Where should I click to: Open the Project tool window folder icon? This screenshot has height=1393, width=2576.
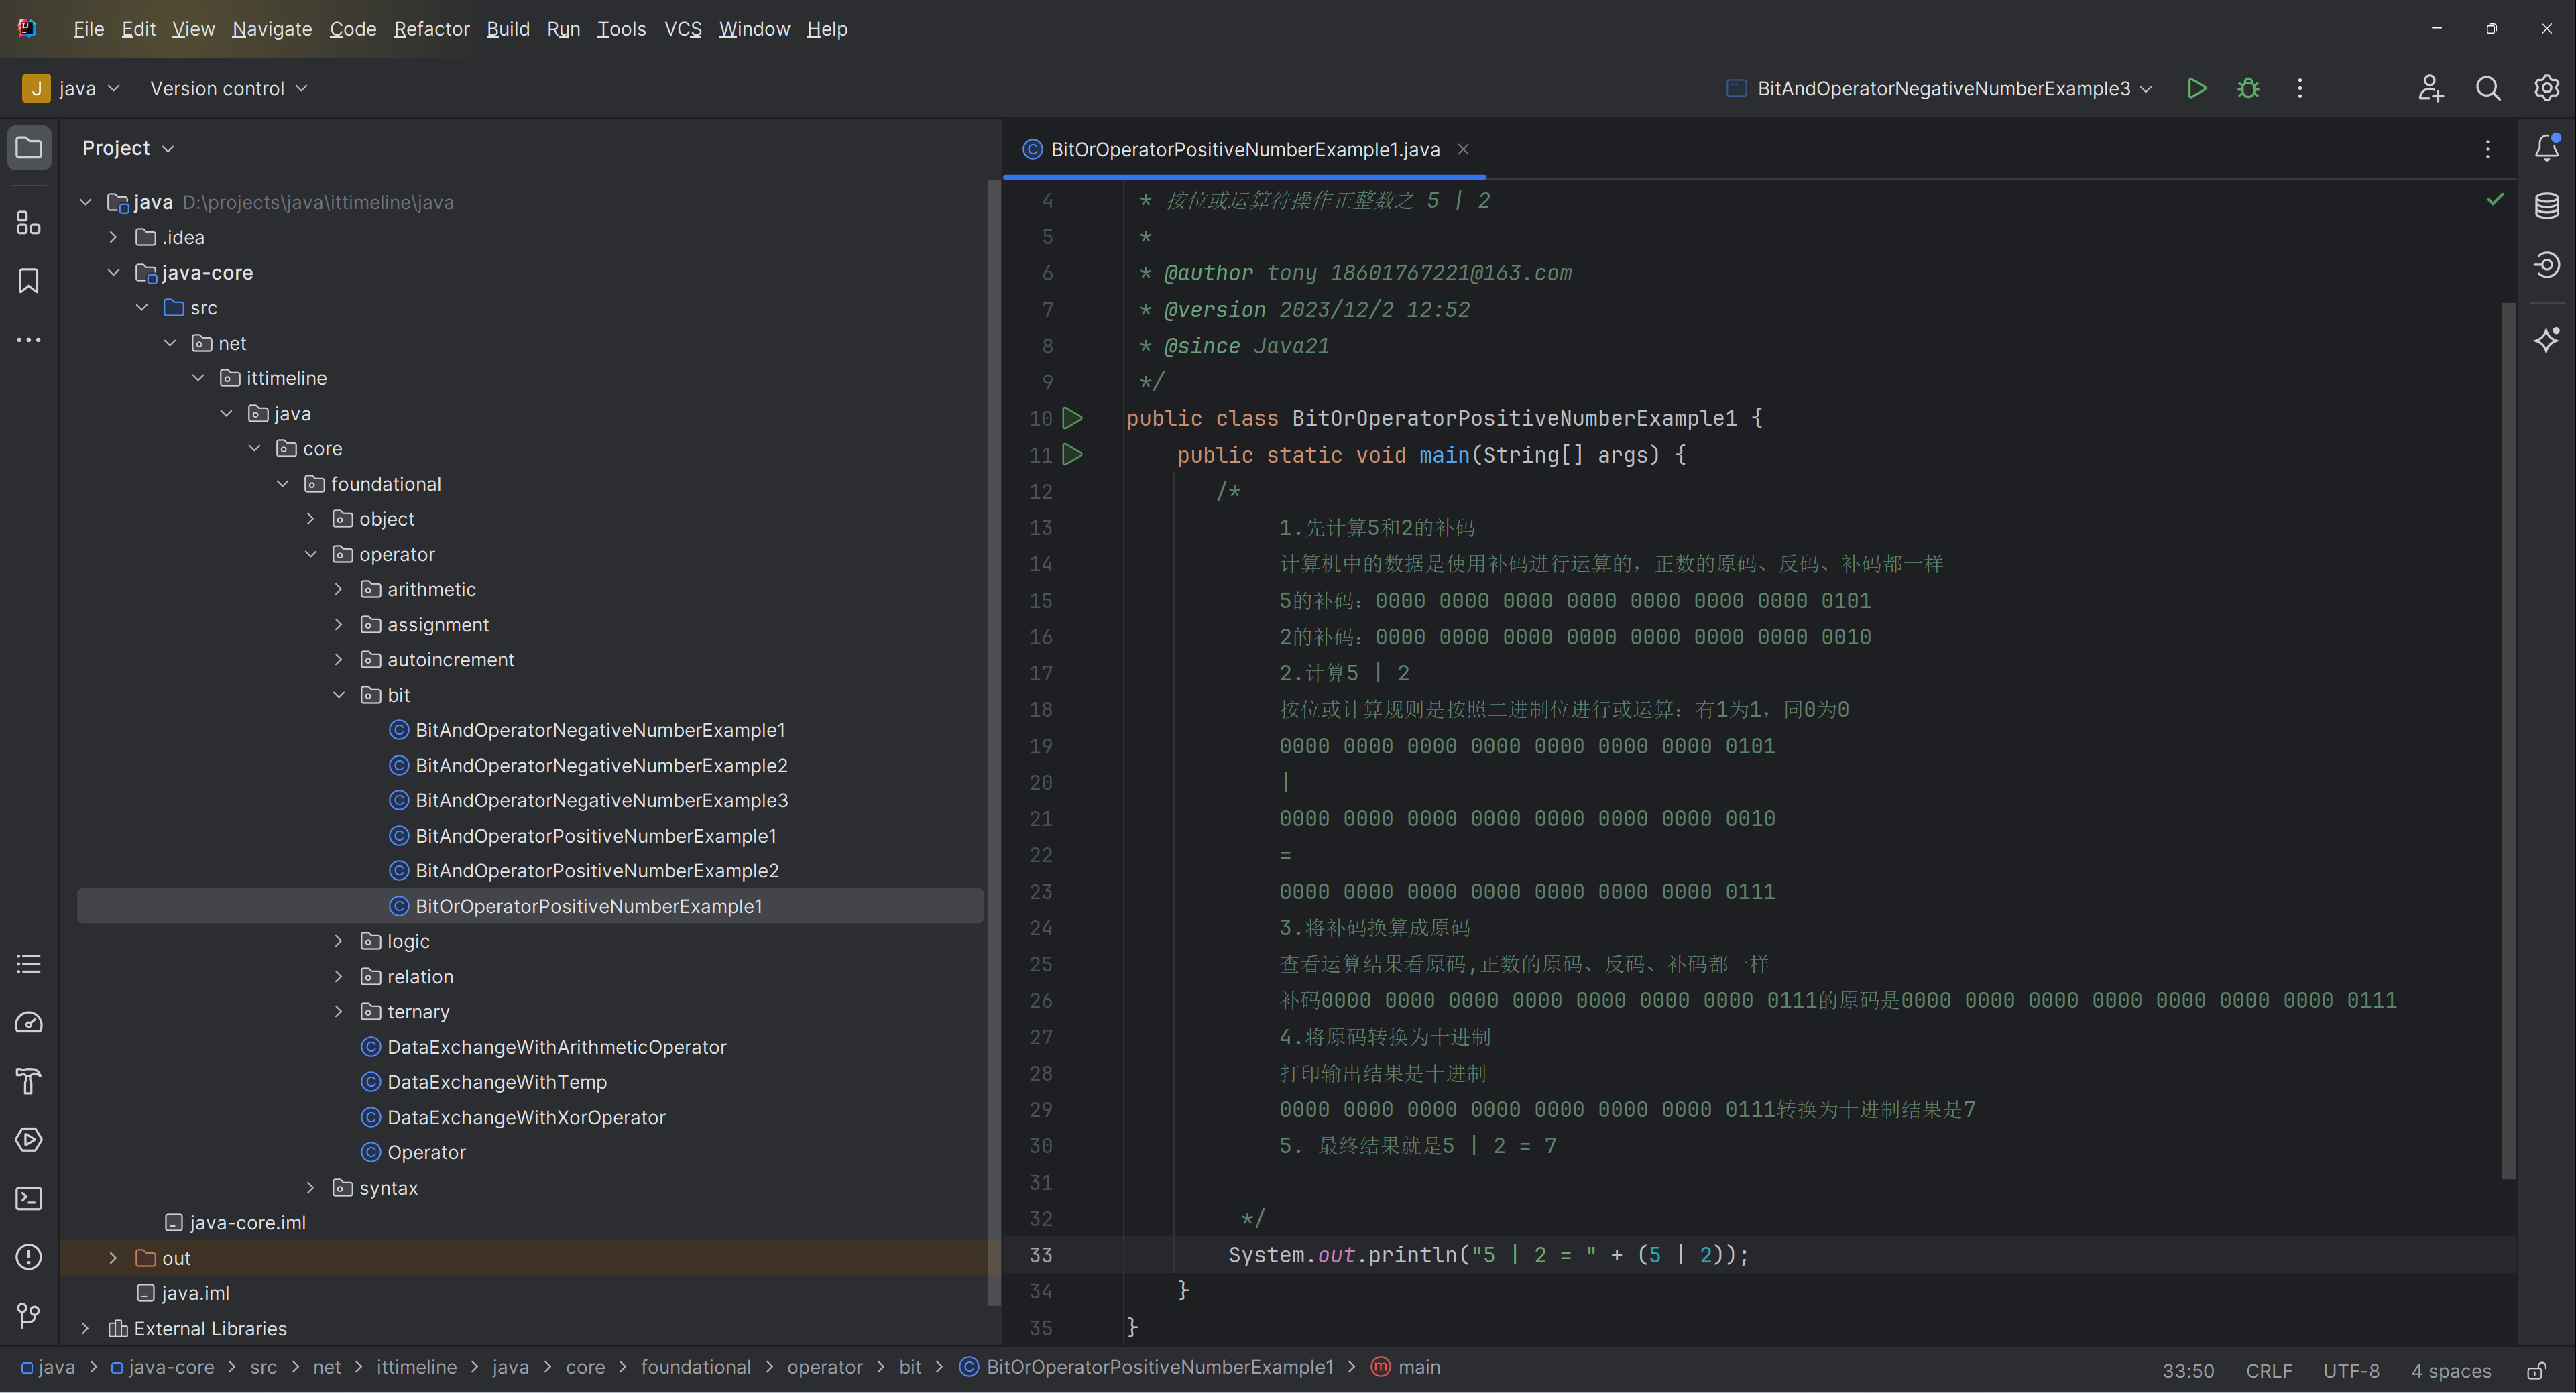[x=29, y=148]
